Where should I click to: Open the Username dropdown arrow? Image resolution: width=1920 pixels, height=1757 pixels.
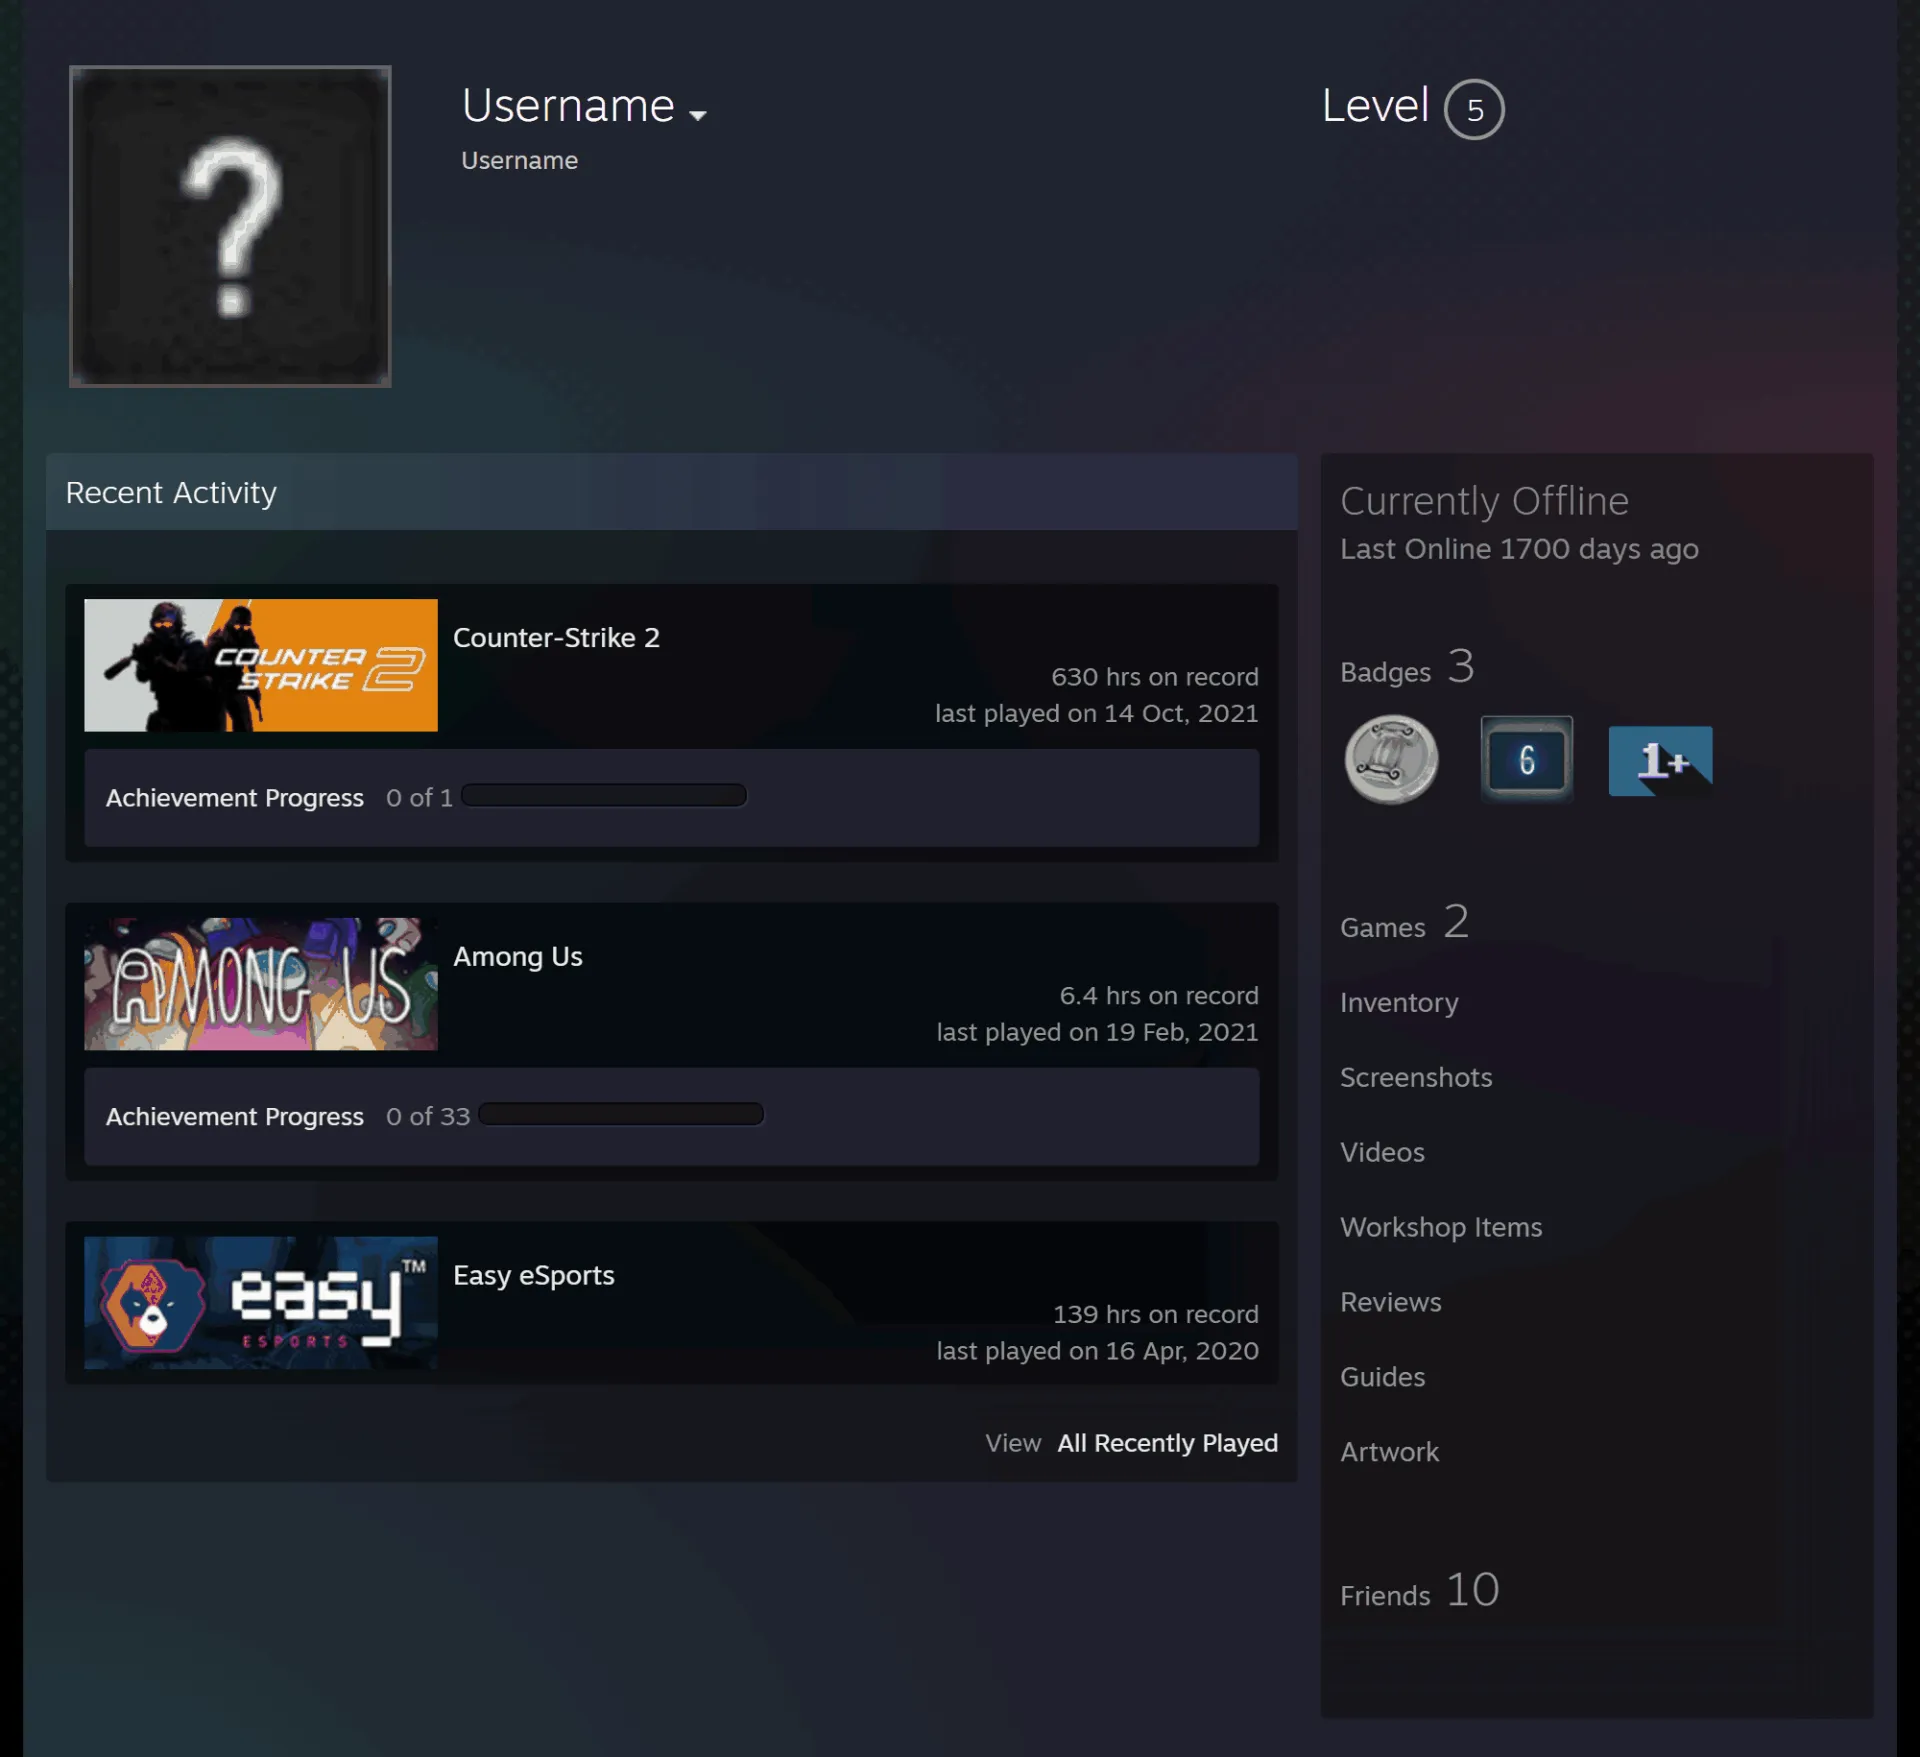coord(698,115)
